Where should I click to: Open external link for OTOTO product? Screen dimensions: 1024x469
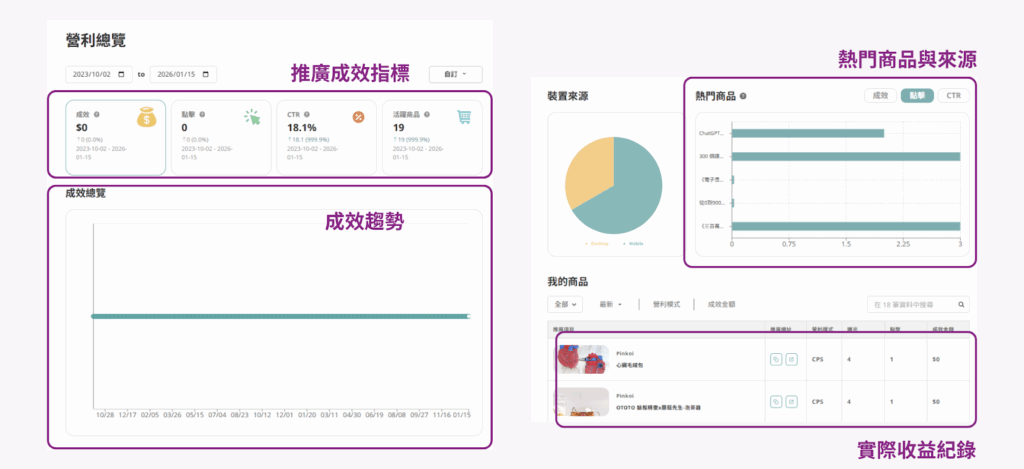click(x=791, y=401)
